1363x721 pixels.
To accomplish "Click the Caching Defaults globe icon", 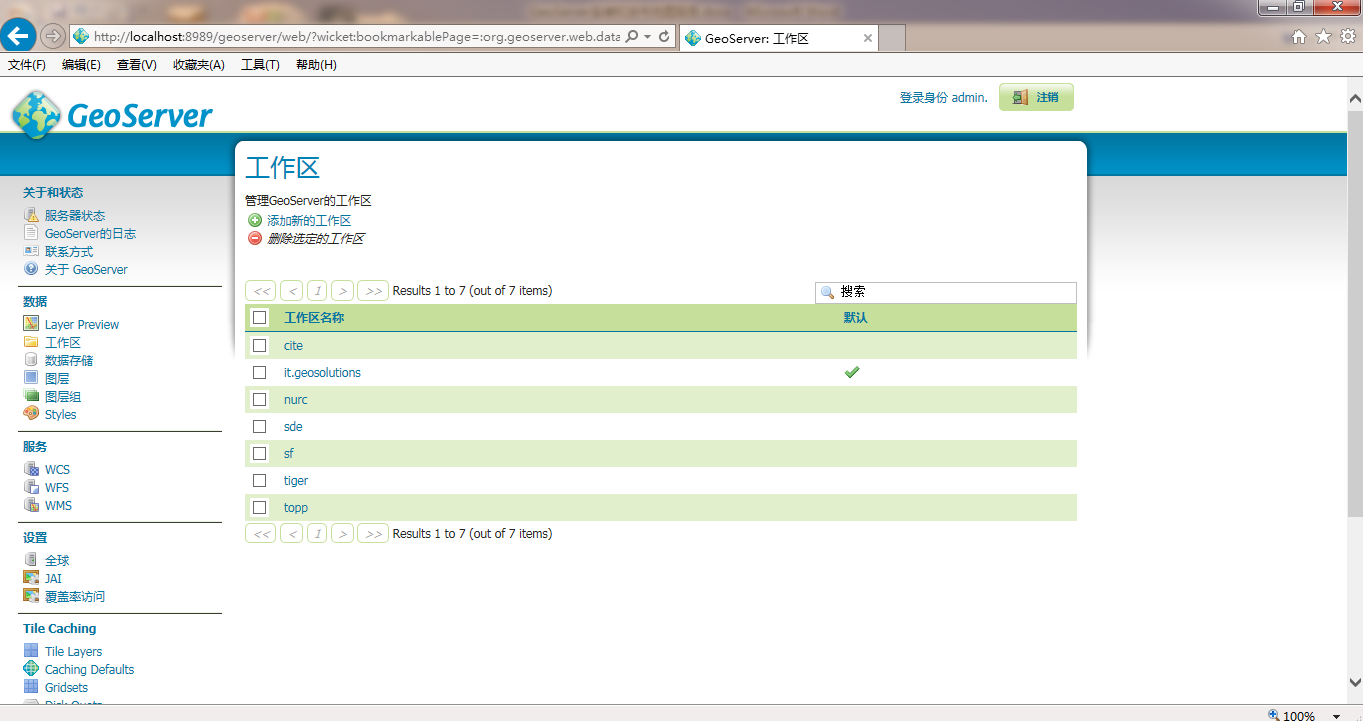I will (31, 669).
